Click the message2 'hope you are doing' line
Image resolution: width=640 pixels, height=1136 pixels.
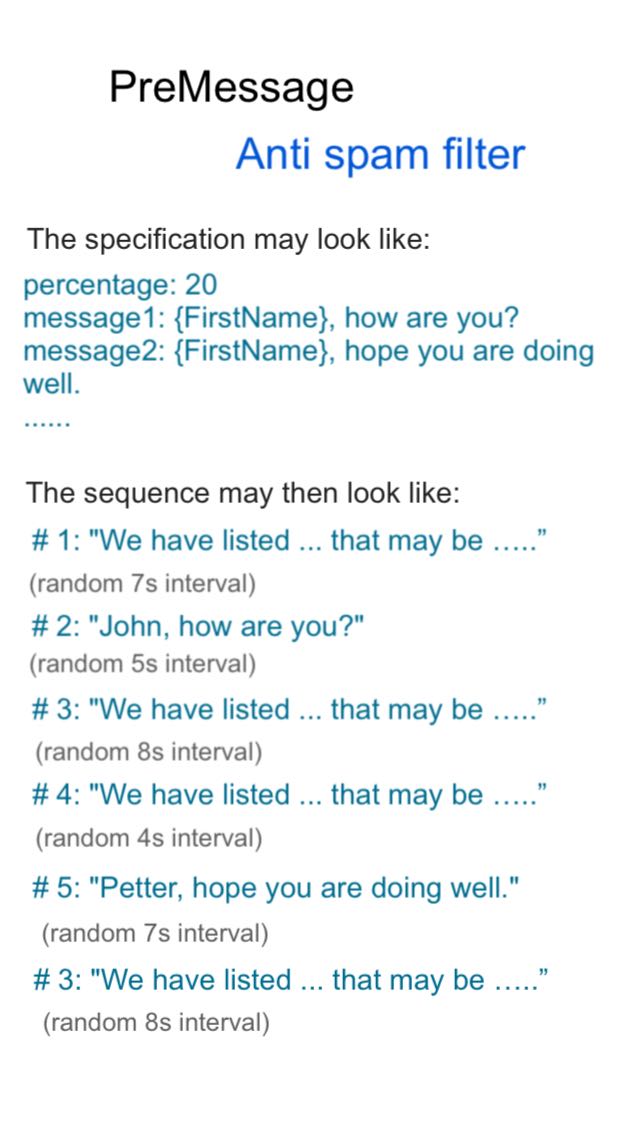[x=309, y=351]
